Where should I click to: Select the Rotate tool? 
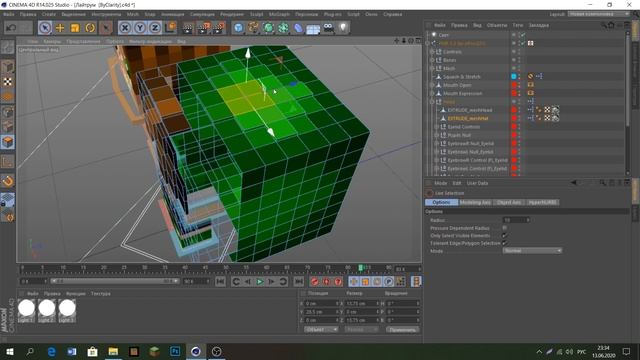pos(90,28)
